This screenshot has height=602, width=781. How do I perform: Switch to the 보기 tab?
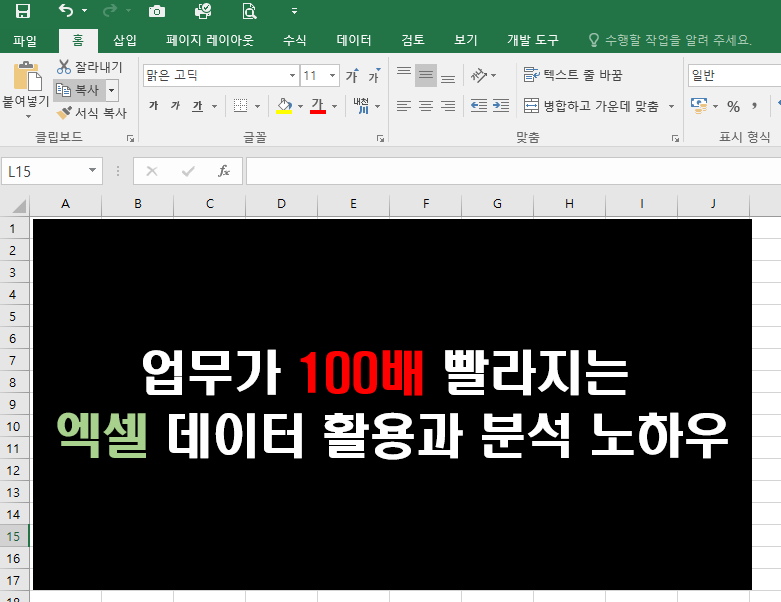point(466,40)
